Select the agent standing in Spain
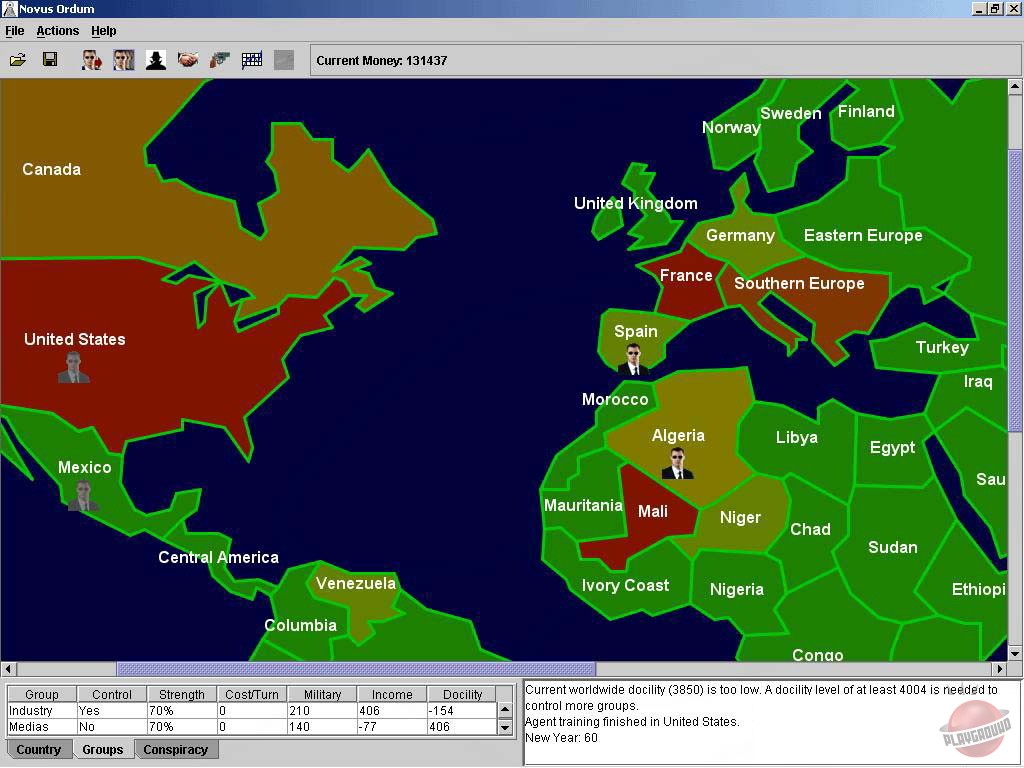 (x=633, y=359)
